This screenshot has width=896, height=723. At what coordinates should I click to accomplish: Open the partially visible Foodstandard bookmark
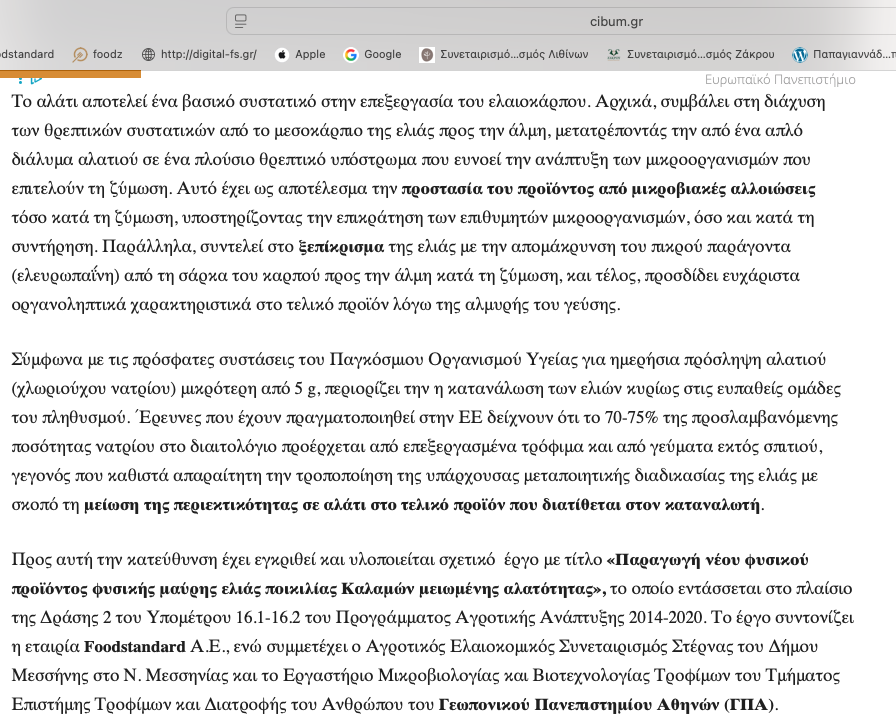tap(27, 55)
